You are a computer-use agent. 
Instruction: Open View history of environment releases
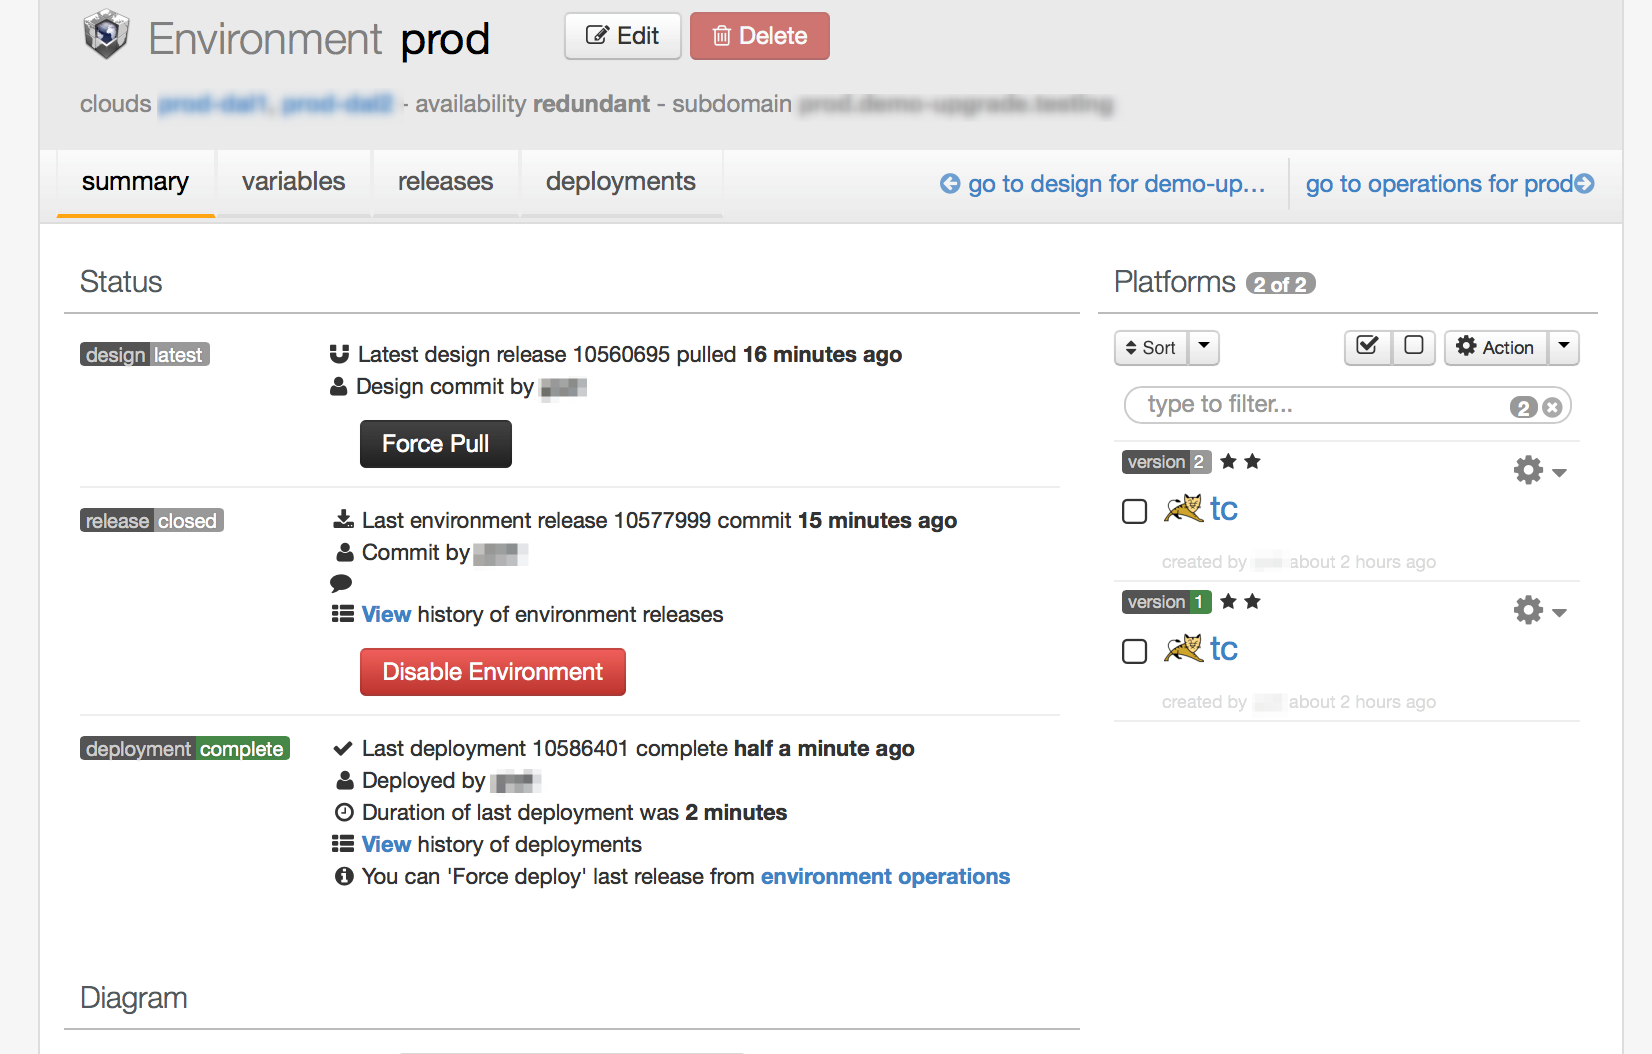tap(386, 614)
